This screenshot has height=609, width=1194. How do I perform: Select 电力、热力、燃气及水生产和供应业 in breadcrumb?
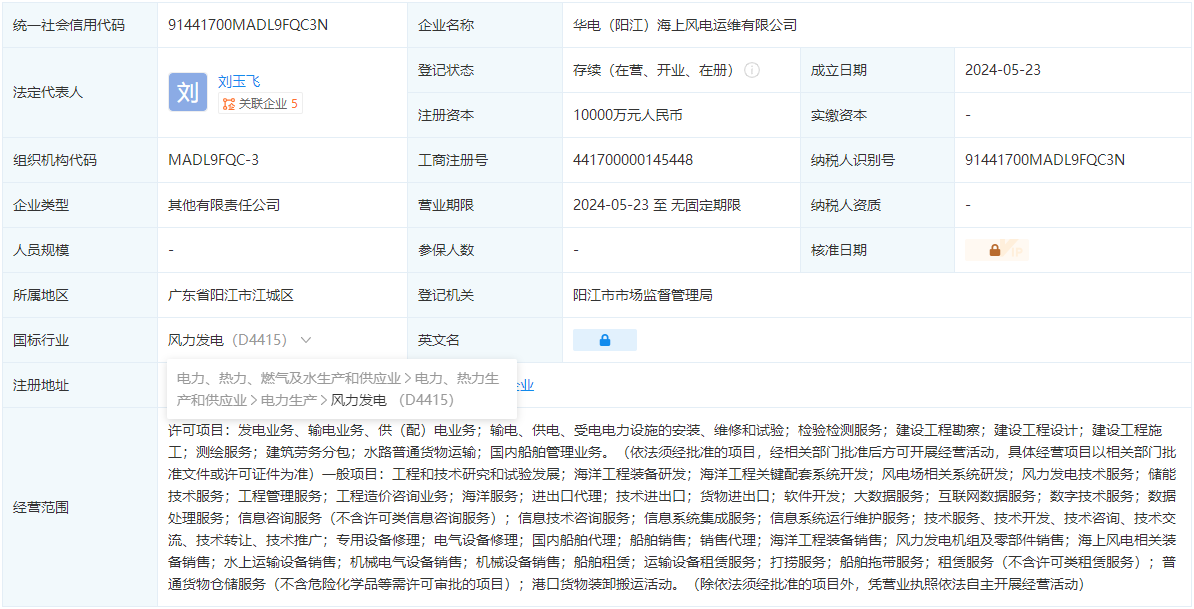pos(289,378)
